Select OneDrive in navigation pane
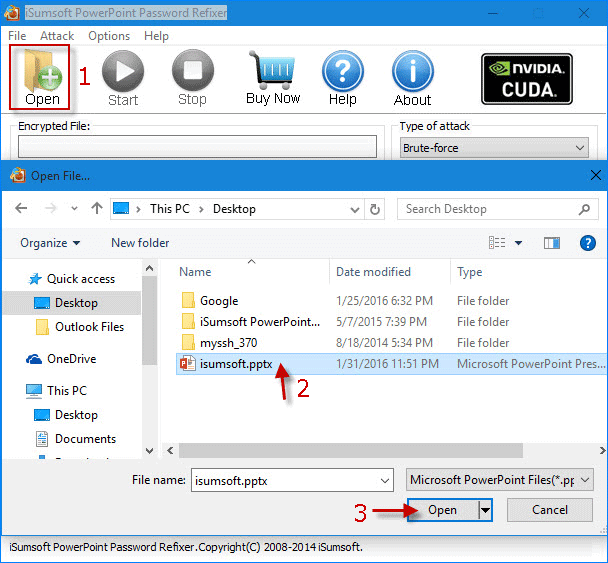The width and height of the screenshot is (608, 563). (61, 359)
